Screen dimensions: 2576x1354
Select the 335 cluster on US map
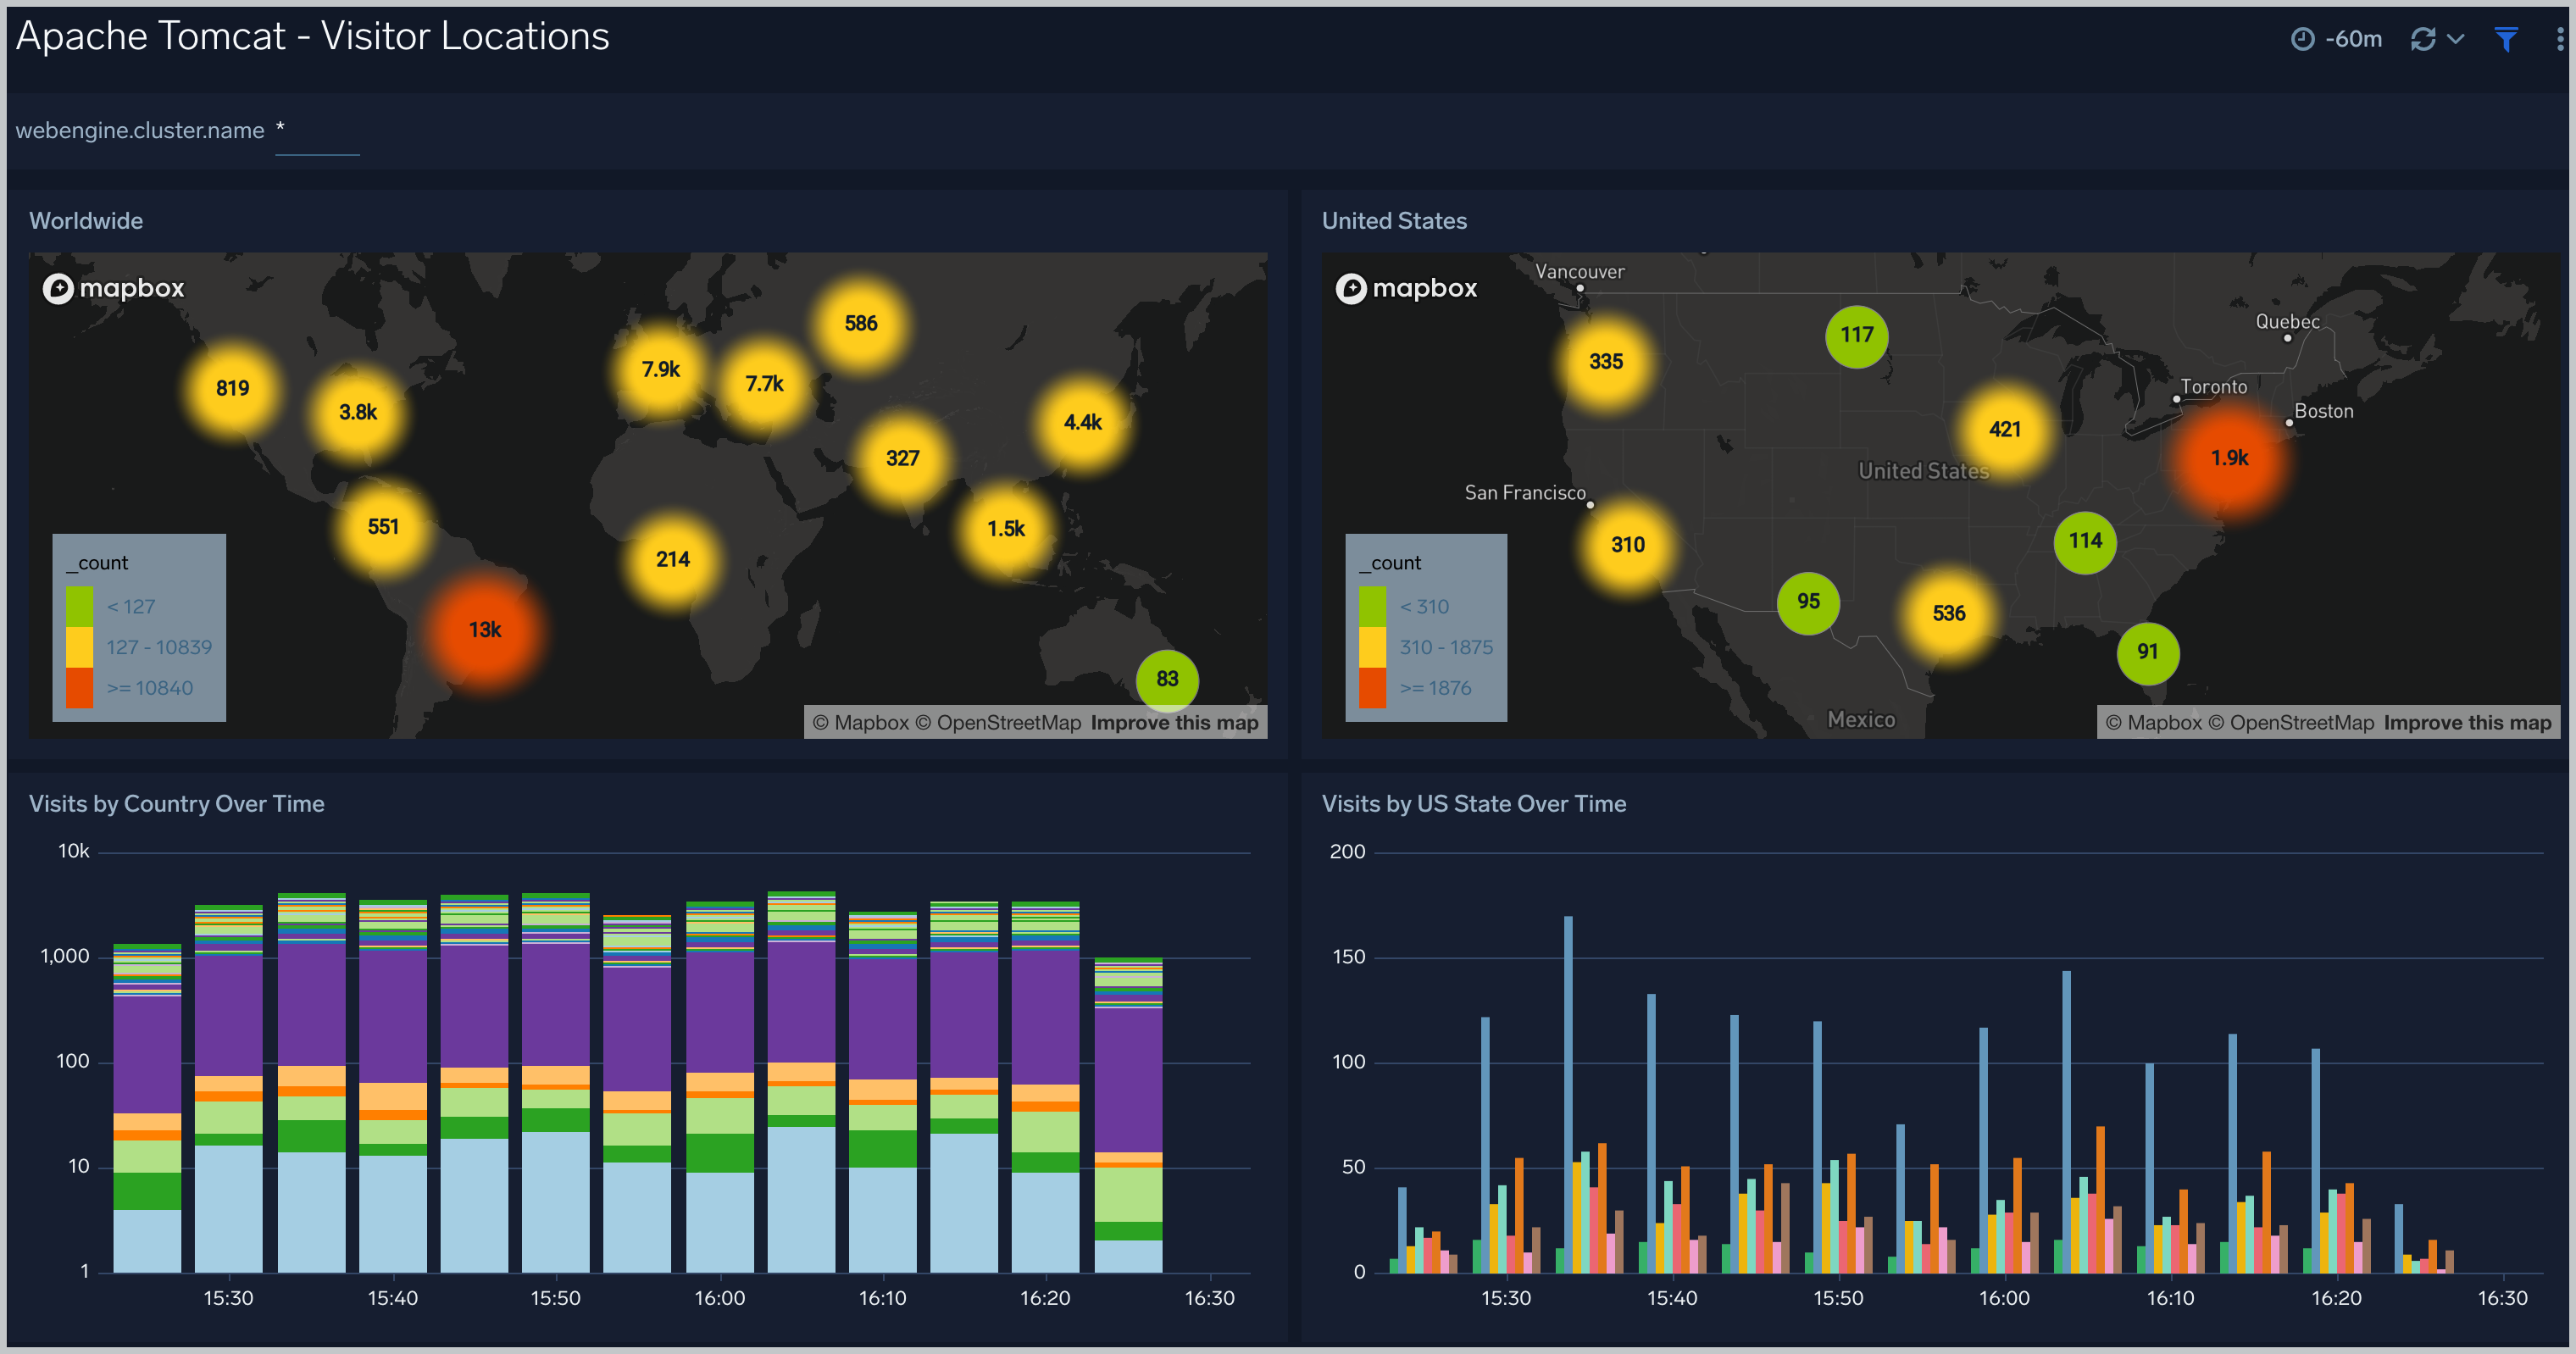[1606, 361]
